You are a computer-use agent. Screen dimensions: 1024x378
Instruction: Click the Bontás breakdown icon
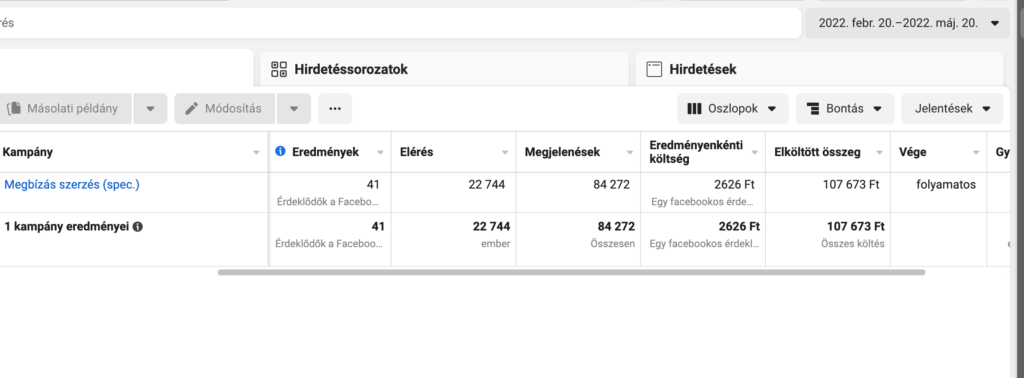813,108
